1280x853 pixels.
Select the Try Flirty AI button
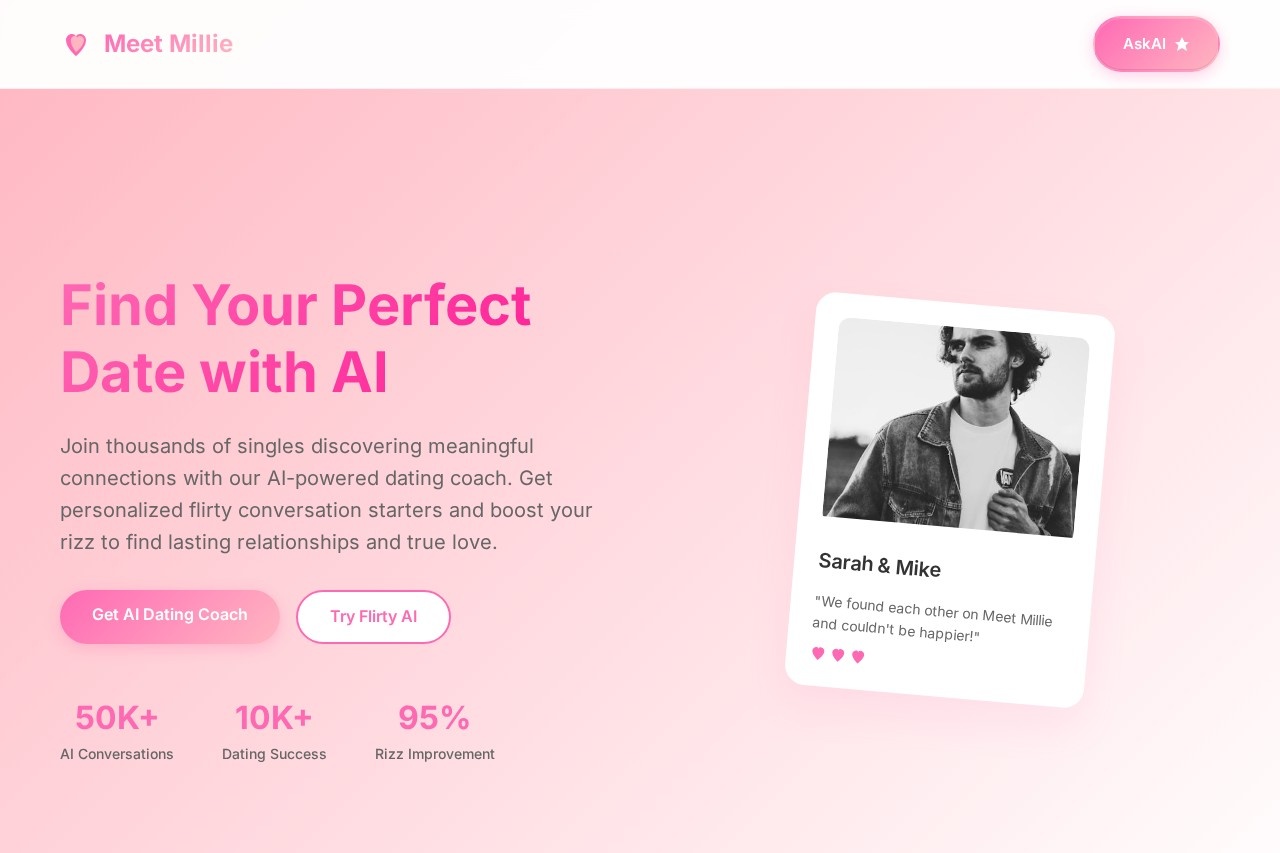pyautogui.click(x=373, y=617)
